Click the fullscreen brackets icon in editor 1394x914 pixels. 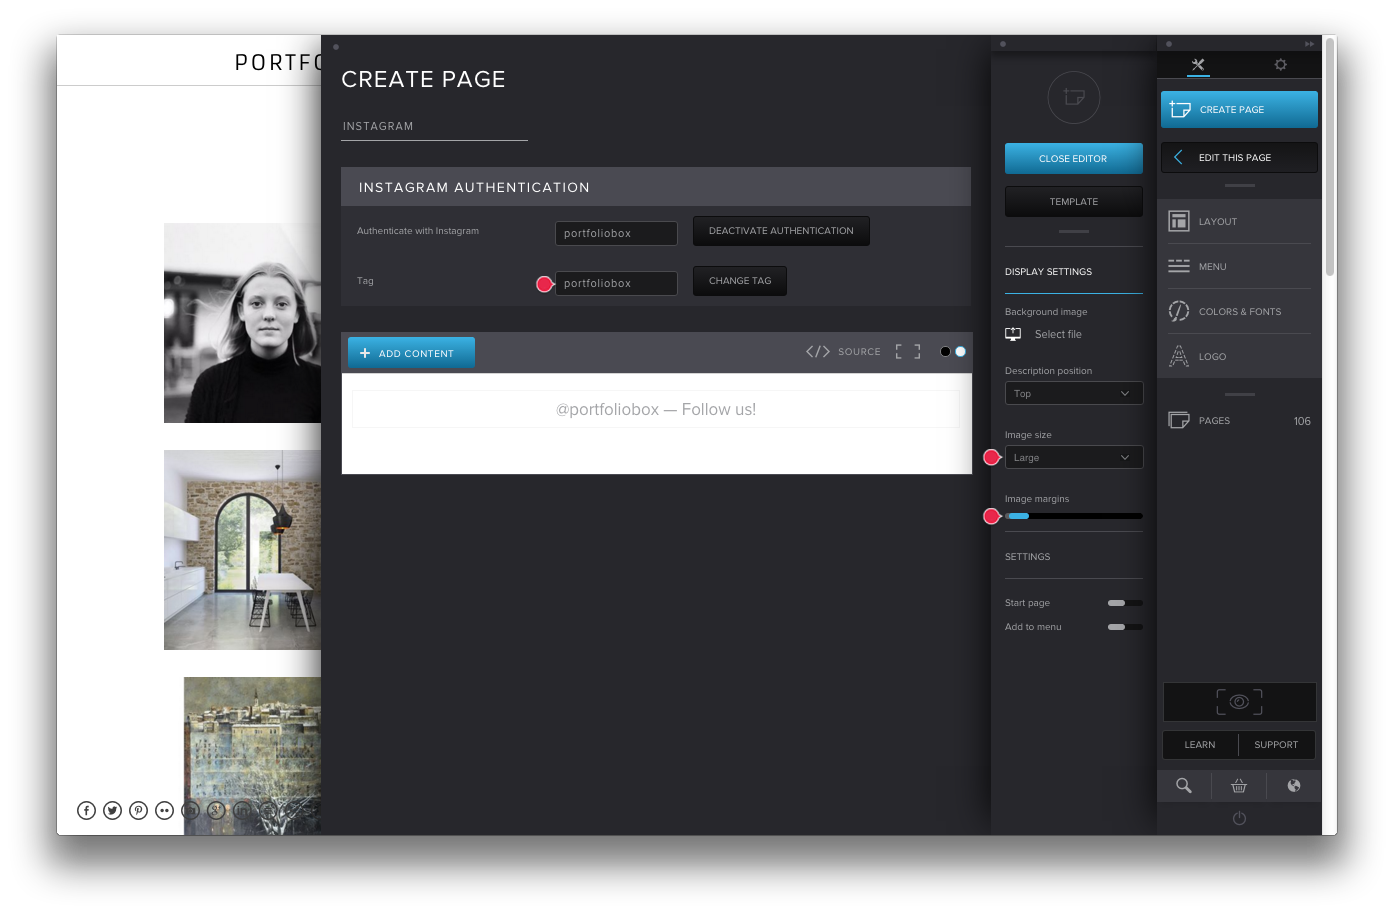click(x=908, y=351)
